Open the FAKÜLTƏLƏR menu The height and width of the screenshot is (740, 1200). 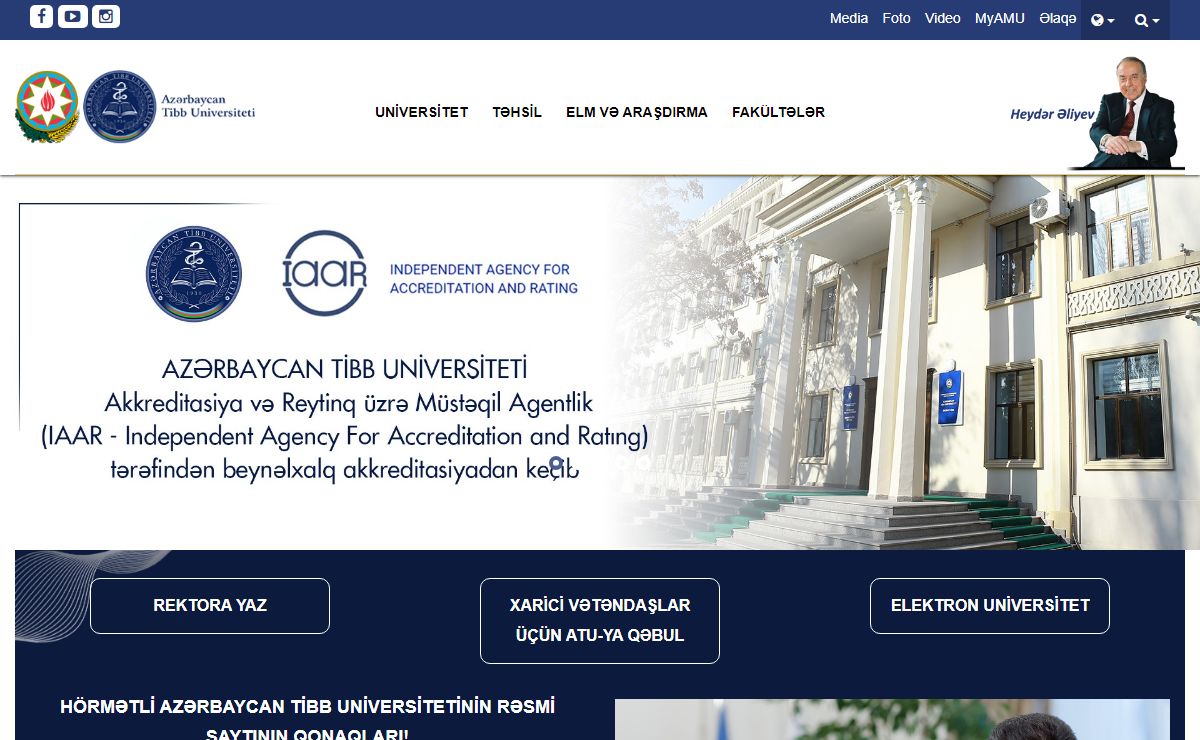tap(778, 112)
